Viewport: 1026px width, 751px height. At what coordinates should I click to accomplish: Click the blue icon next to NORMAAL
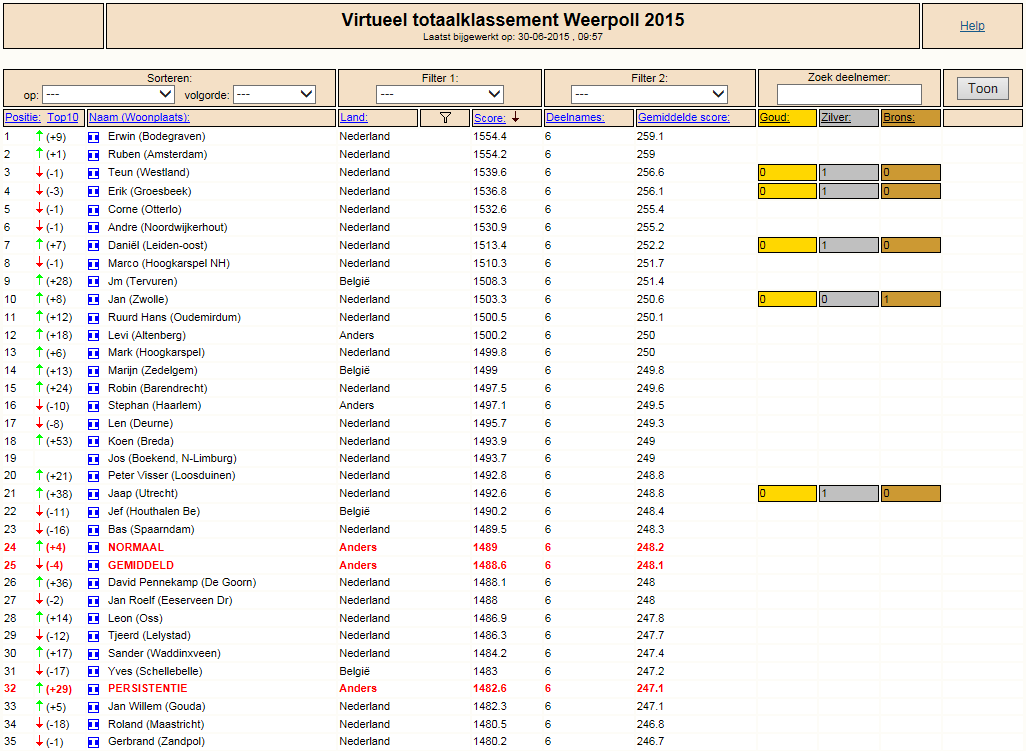click(x=94, y=548)
